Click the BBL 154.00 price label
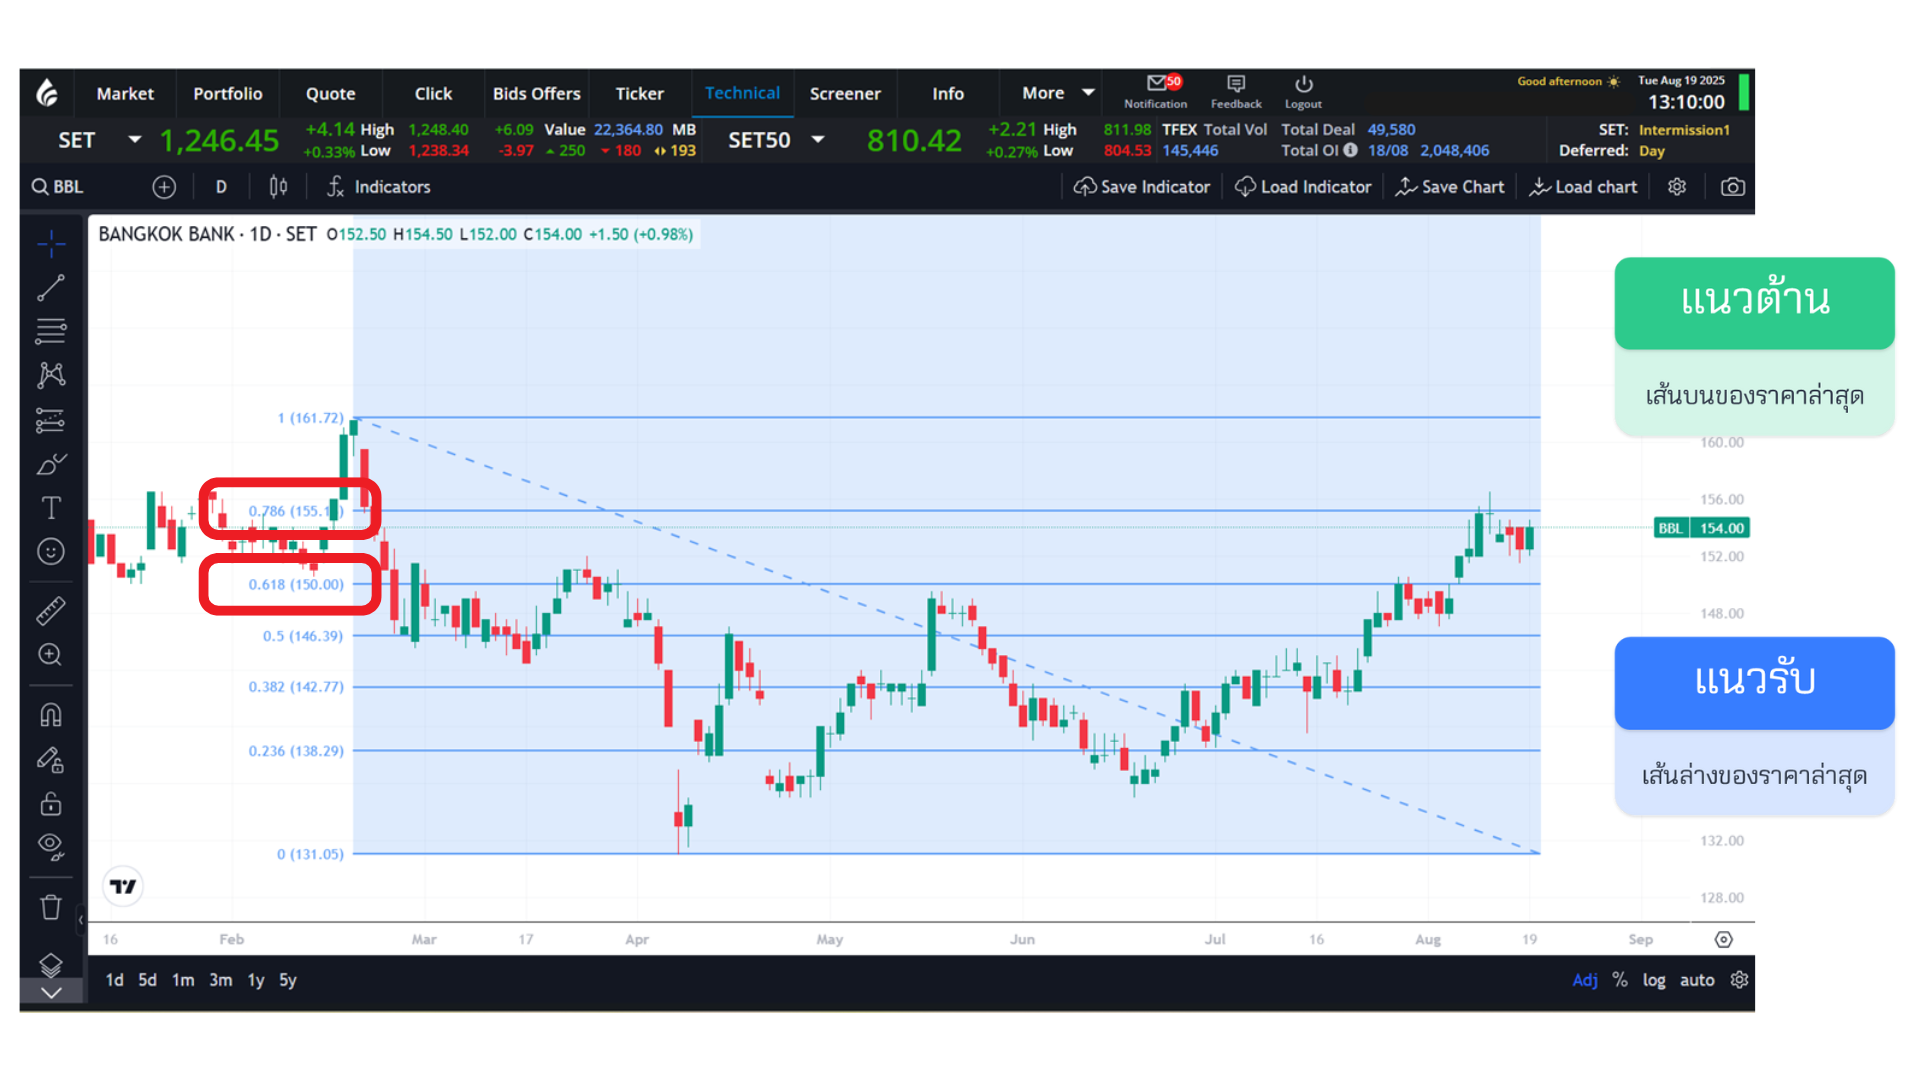The width and height of the screenshot is (1920, 1080). [x=1702, y=528]
